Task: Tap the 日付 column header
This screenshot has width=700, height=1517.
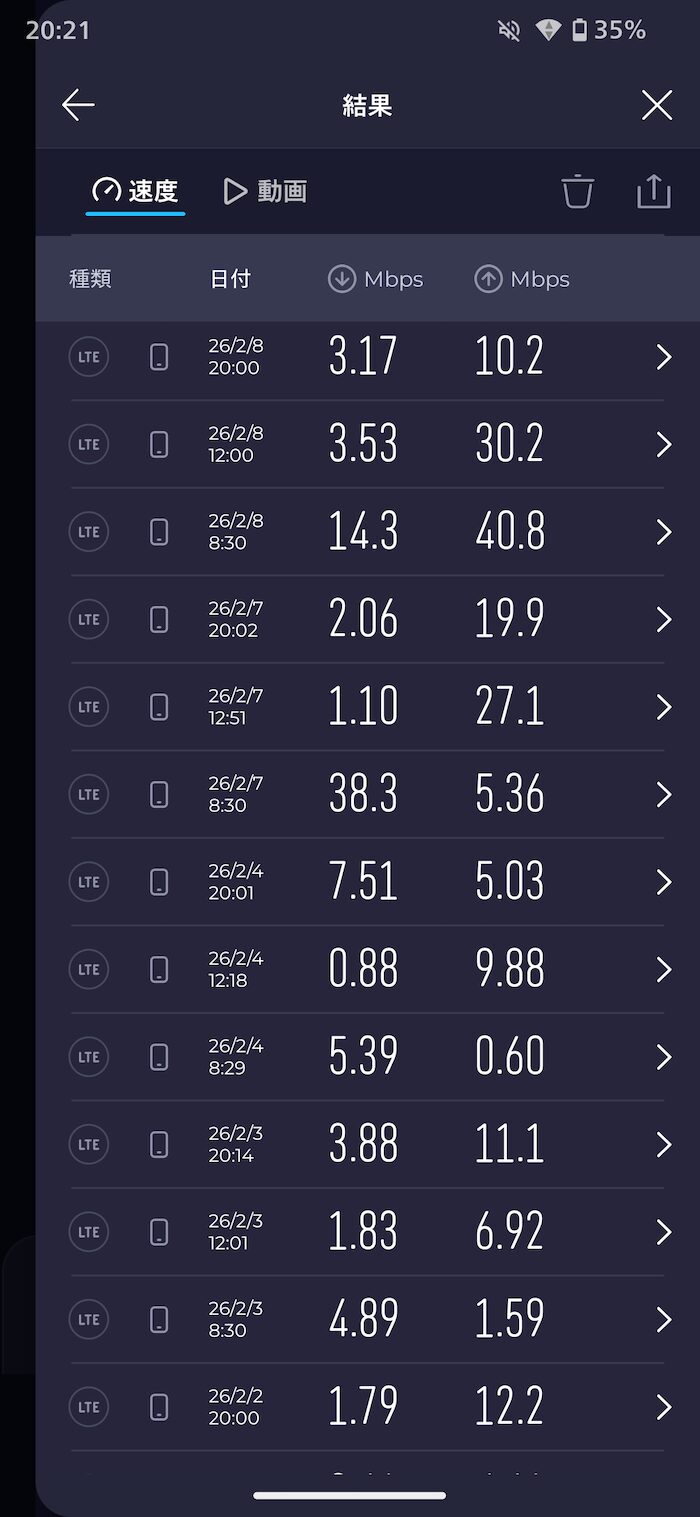Action: (x=230, y=279)
